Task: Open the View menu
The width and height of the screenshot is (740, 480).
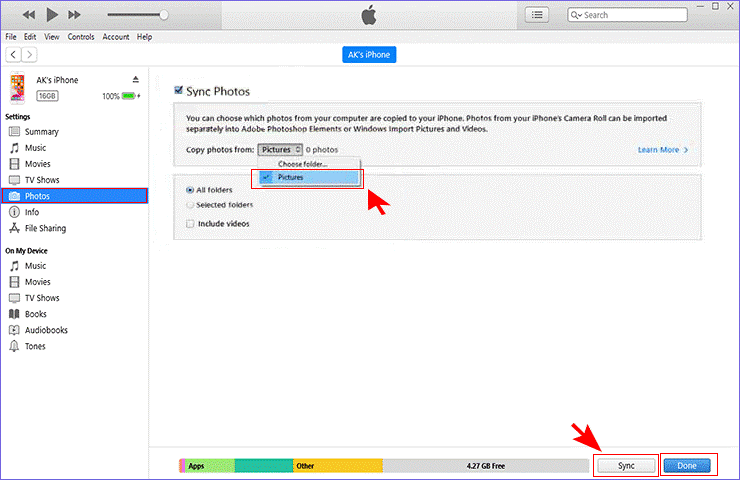Action: coord(52,37)
